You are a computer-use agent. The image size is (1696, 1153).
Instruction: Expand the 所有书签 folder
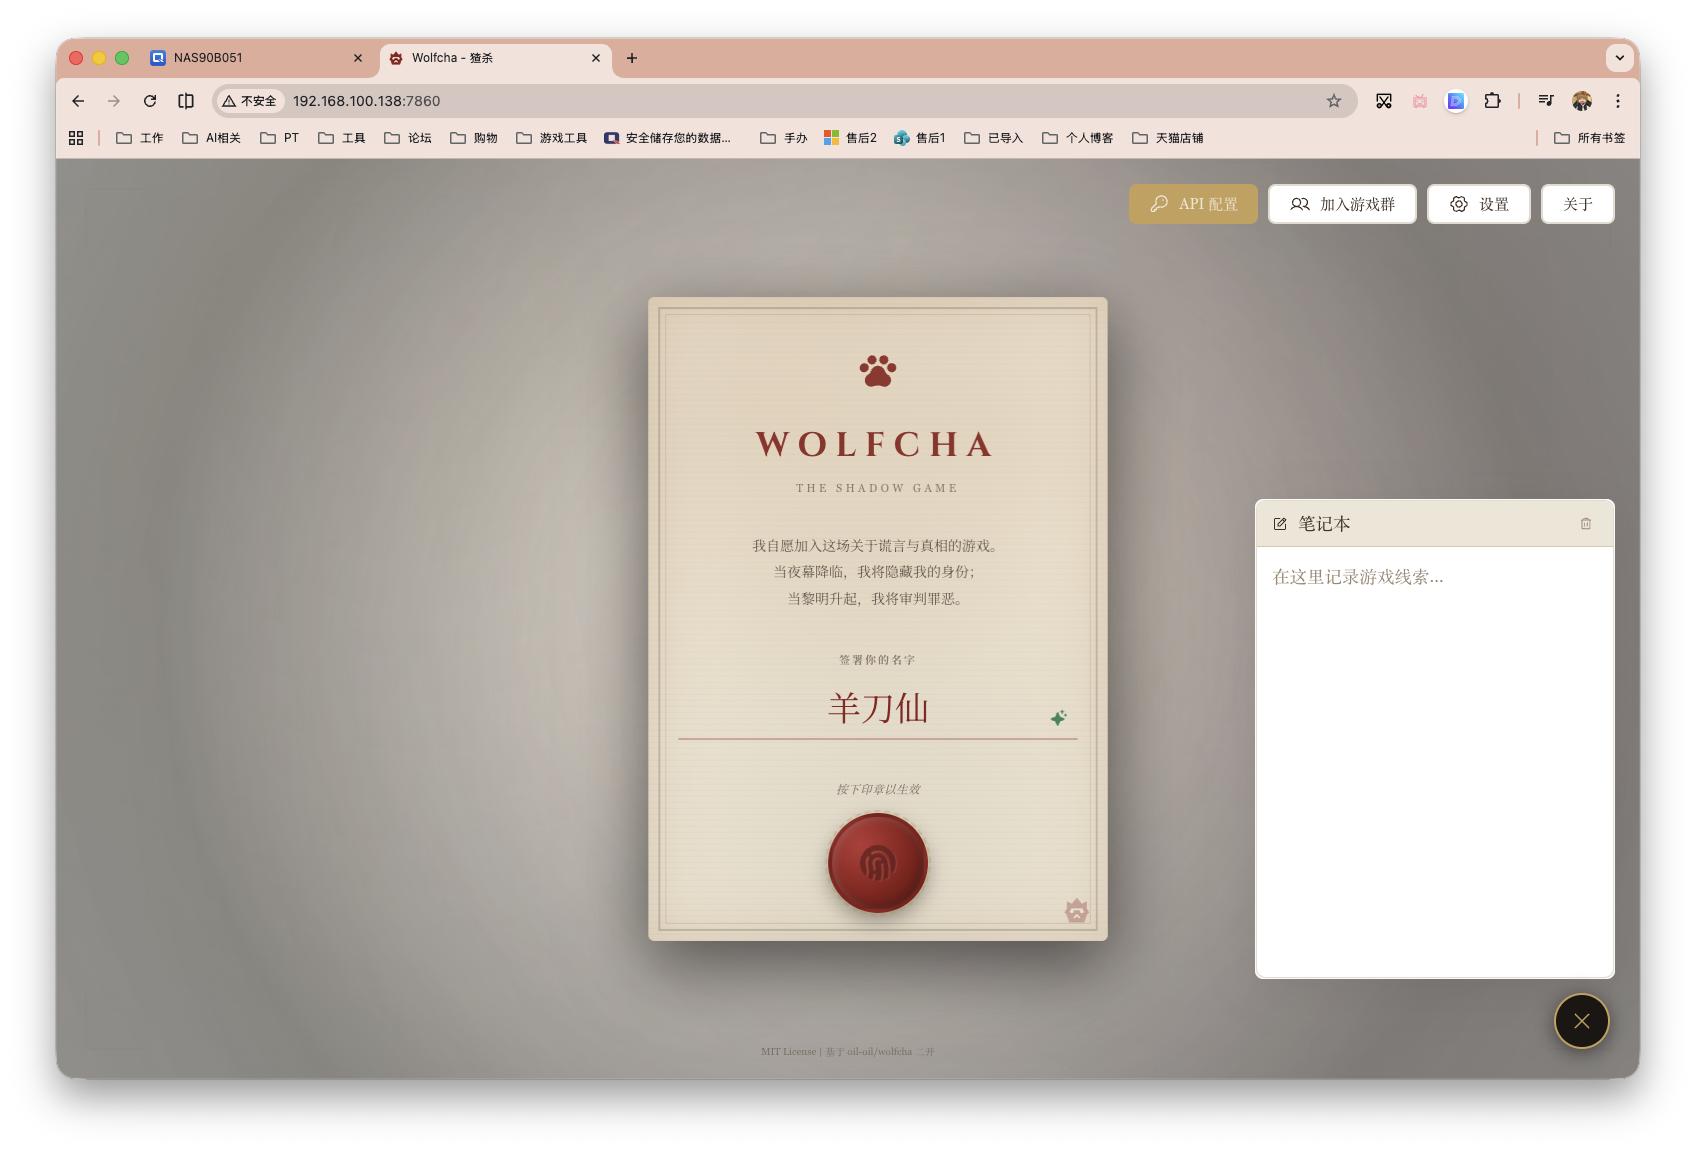tap(1589, 138)
